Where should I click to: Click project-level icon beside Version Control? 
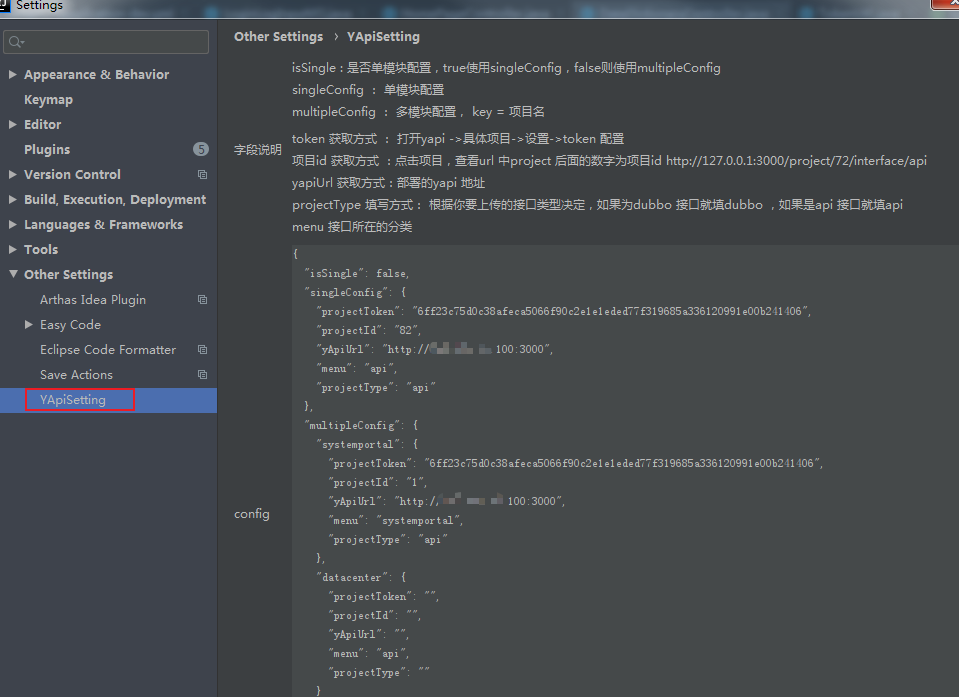click(202, 174)
